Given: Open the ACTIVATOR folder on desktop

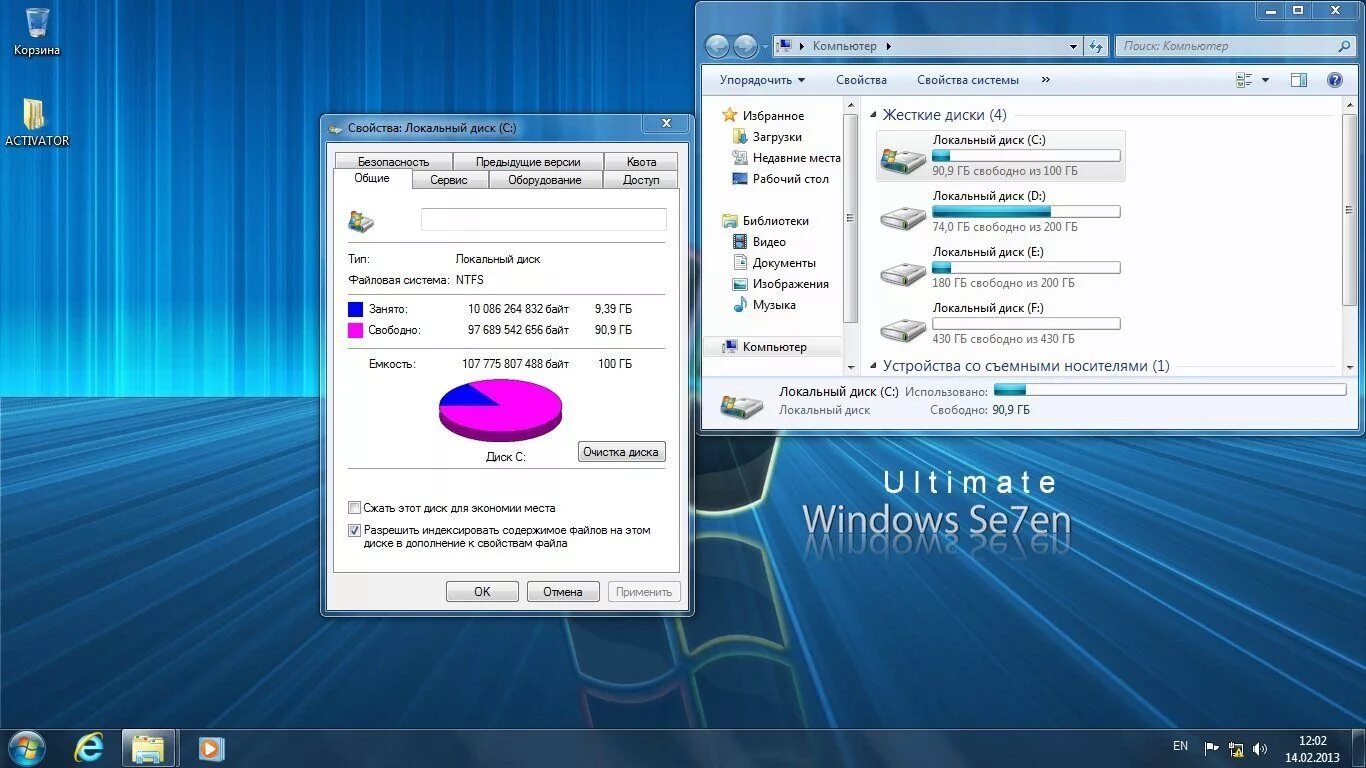Looking at the screenshot, I should click(x=37, y=122).
